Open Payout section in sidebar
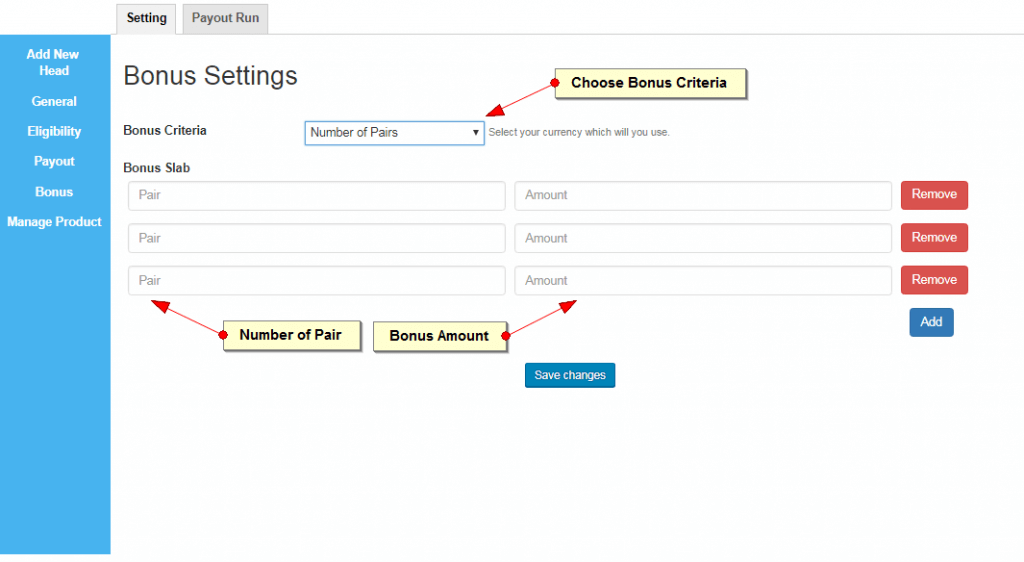 pyautogui.click(x=54, y=161)
